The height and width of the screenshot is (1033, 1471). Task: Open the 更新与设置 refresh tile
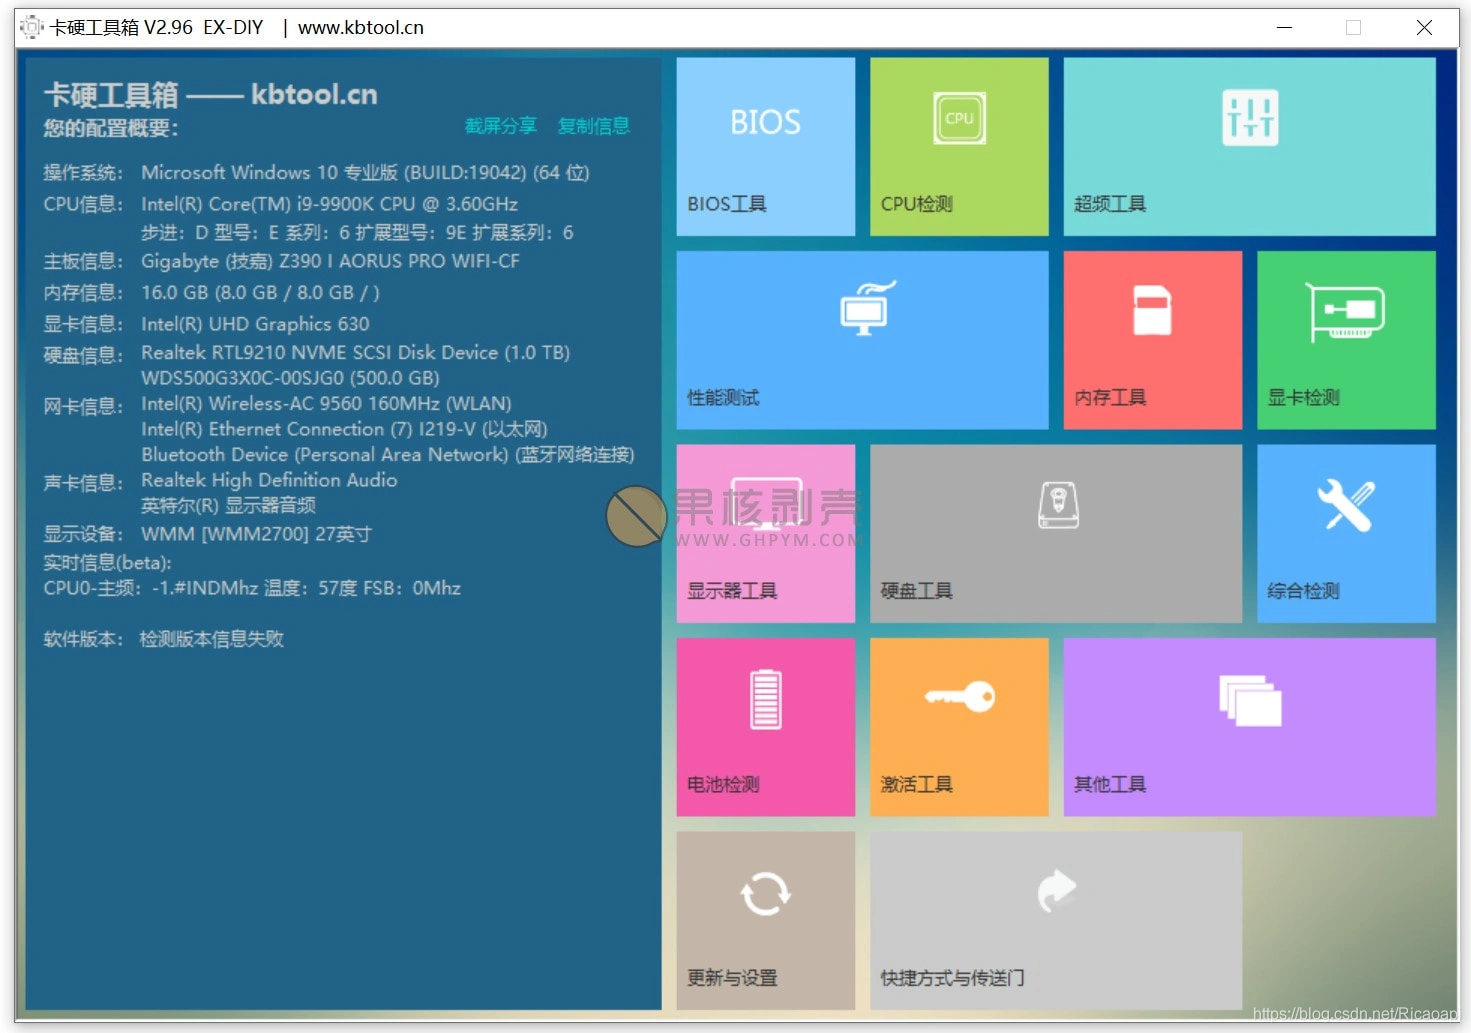click(765, 920)
